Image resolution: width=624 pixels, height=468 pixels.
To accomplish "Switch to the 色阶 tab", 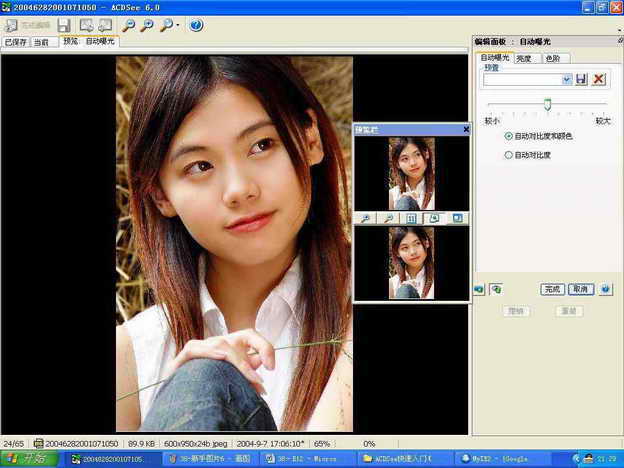I will [552, 58].
